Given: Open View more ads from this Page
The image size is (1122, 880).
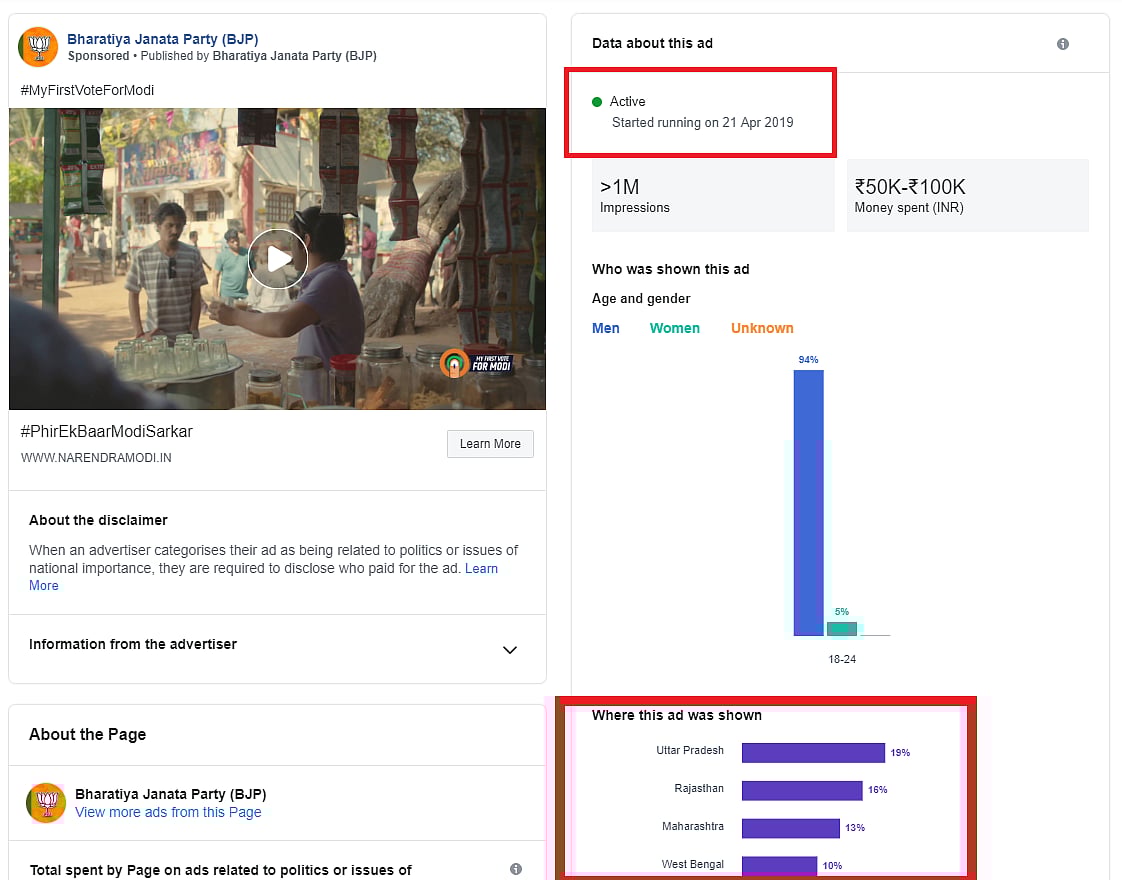Looking at the screenshot, I should [x=168, y=812].
